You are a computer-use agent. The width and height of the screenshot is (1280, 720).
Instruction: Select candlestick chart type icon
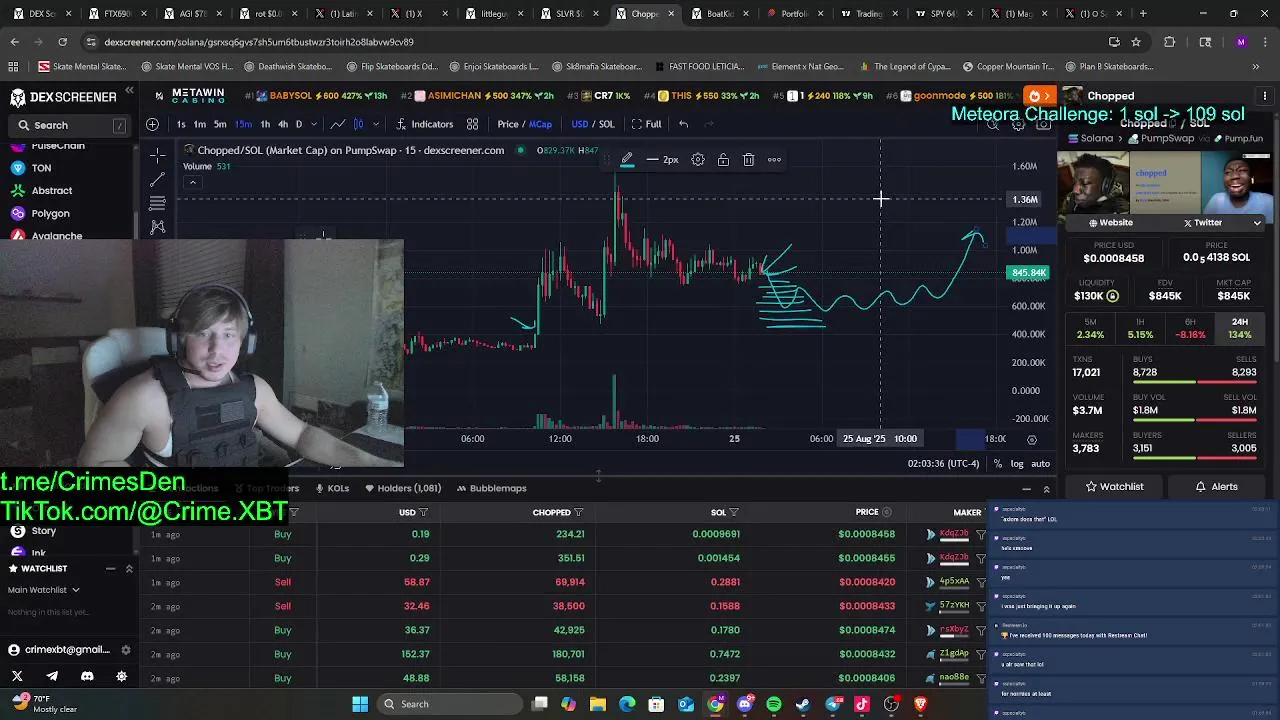358,124
